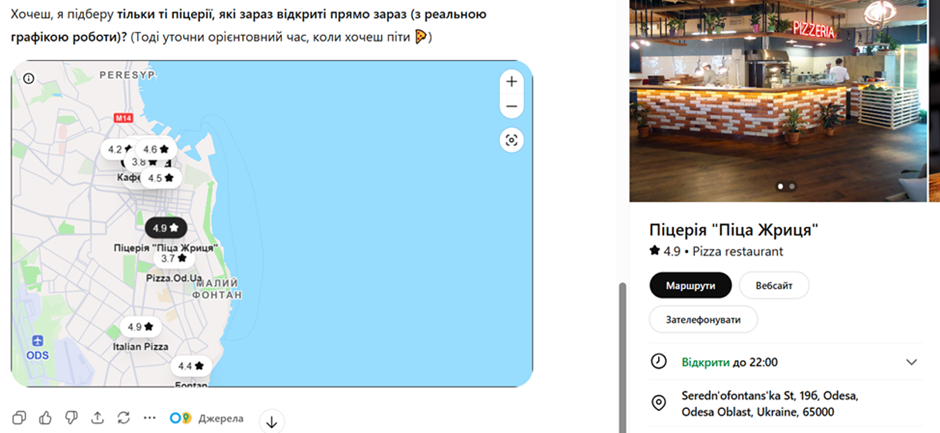The height and width of the screenshot is (433, 940).
Task: Open the Джерела sources list
Action: click(206, 418)
